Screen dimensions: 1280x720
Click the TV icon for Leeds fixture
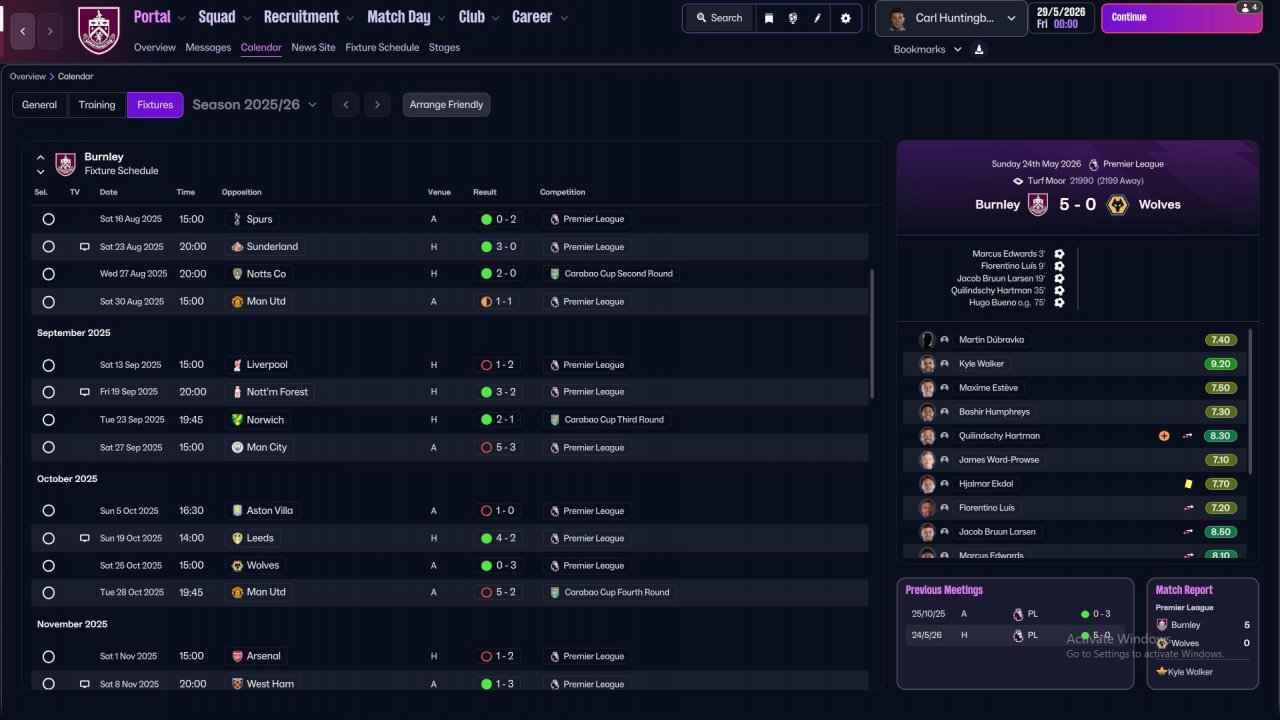point(85,538)
